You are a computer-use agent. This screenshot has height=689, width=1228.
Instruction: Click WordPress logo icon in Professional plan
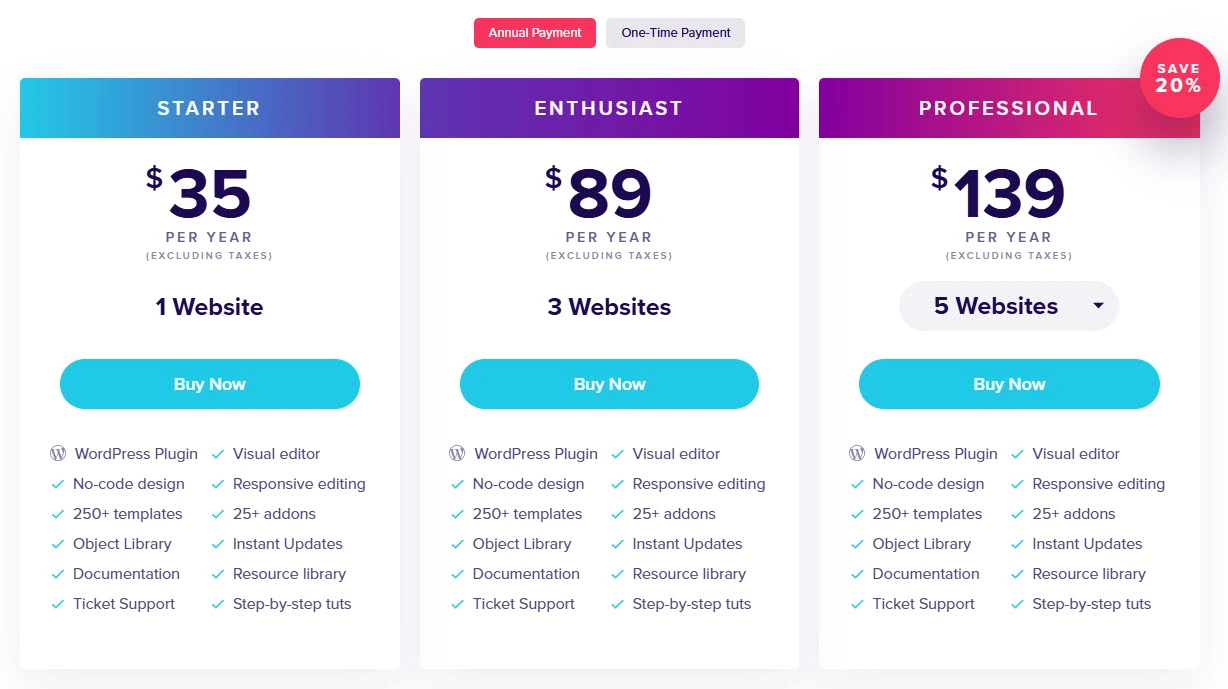tap(857, 454)
